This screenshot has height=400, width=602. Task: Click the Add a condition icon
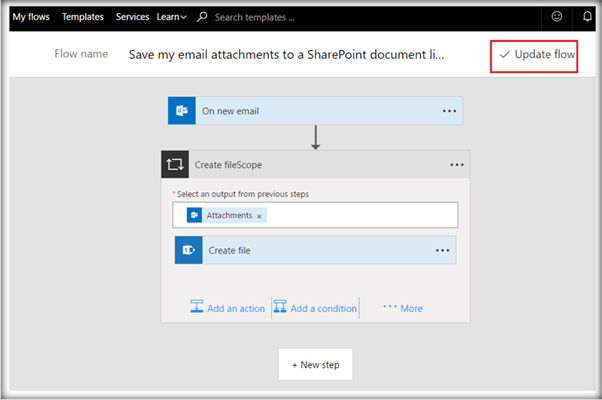(x=279, y=308)
